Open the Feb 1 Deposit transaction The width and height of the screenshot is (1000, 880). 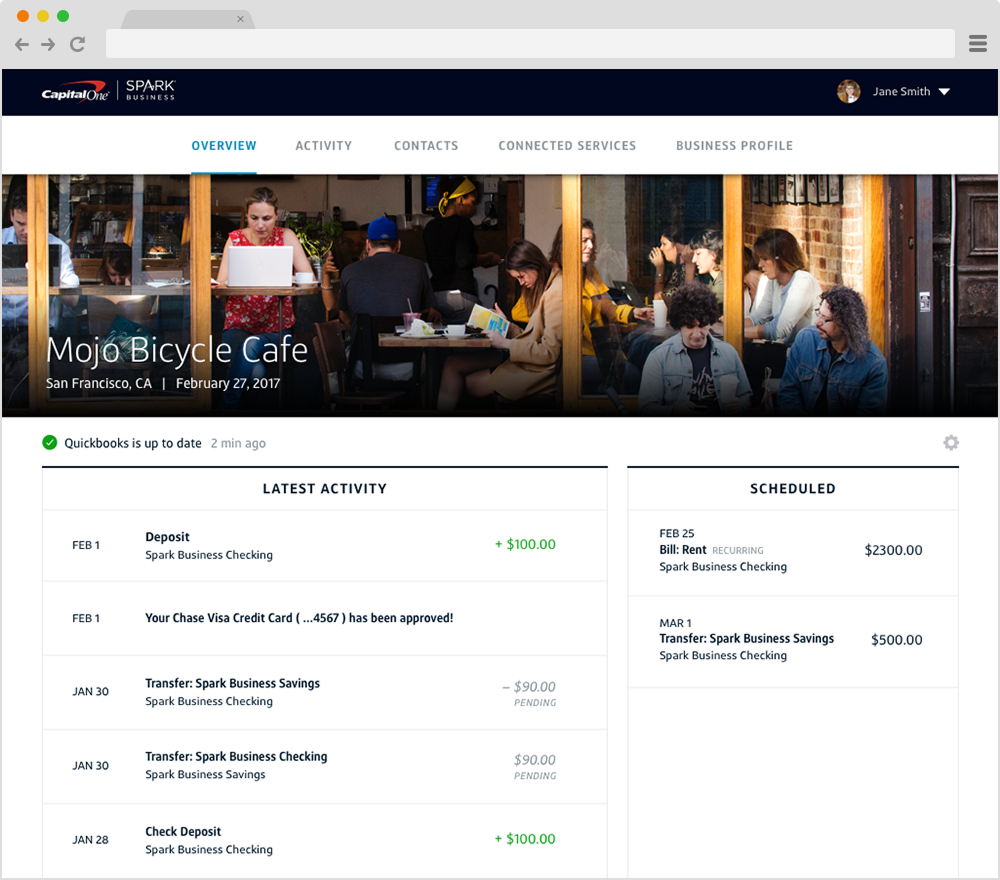click(324, 545)
